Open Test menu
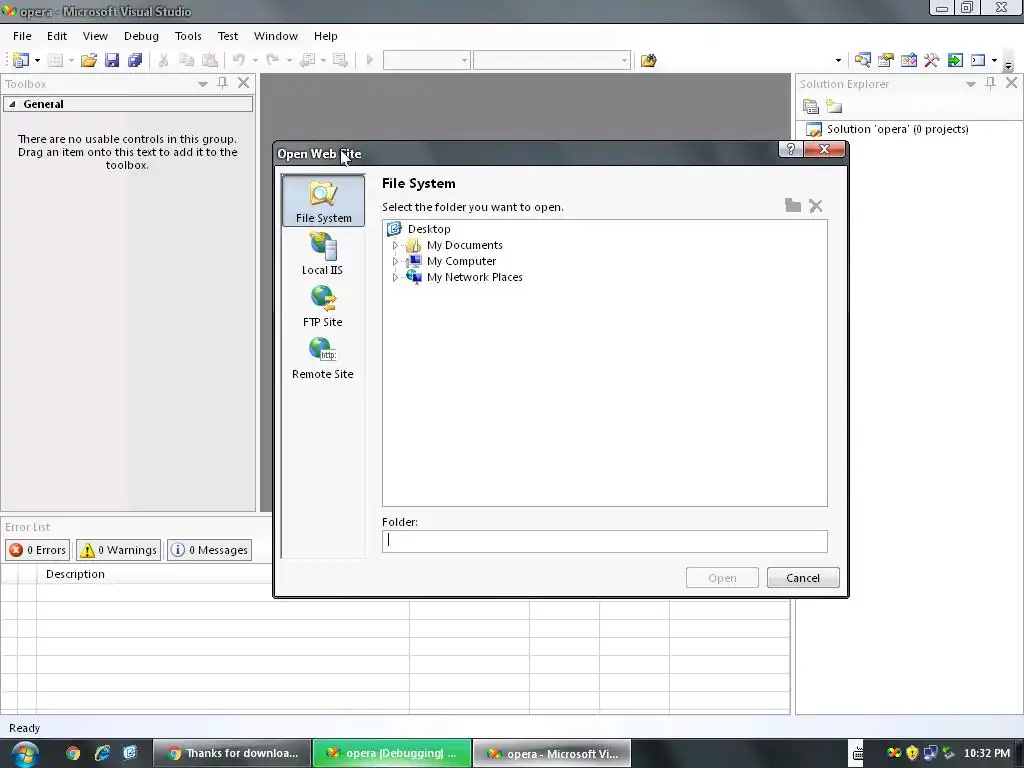Image resolution: width=1024 pixels, height=768 pixels. pyautogui.click(x=228, y=36)
